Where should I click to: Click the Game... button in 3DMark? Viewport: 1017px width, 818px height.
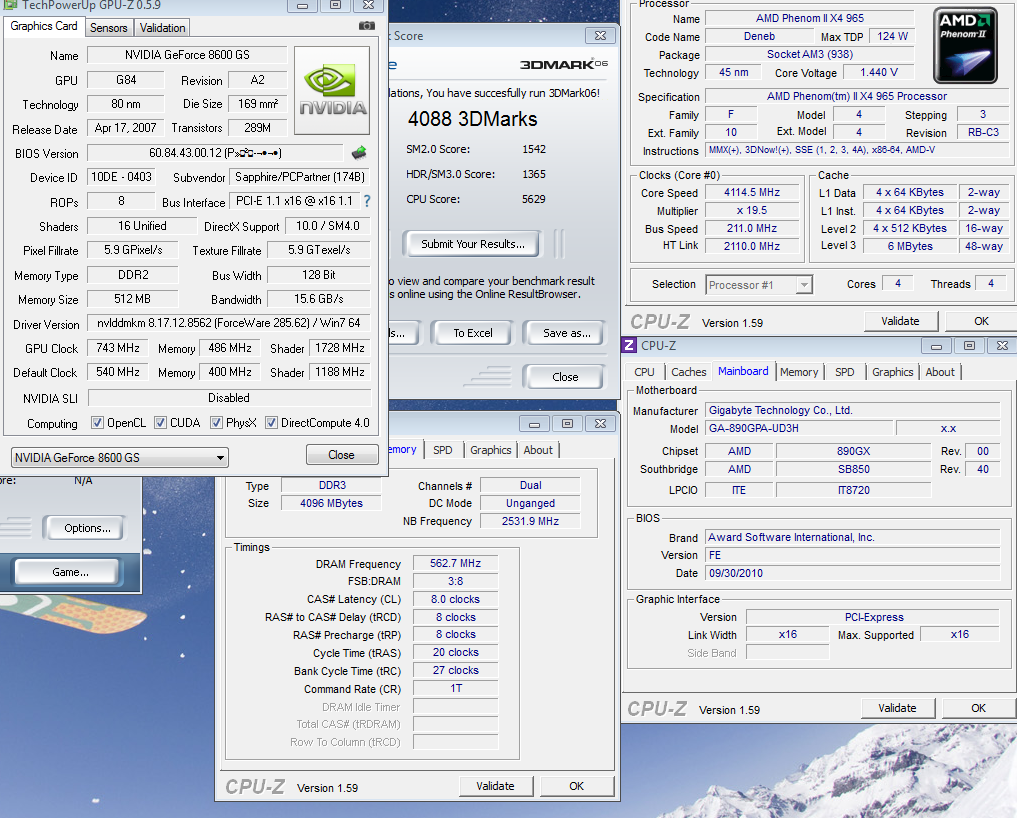coord(70,572)
